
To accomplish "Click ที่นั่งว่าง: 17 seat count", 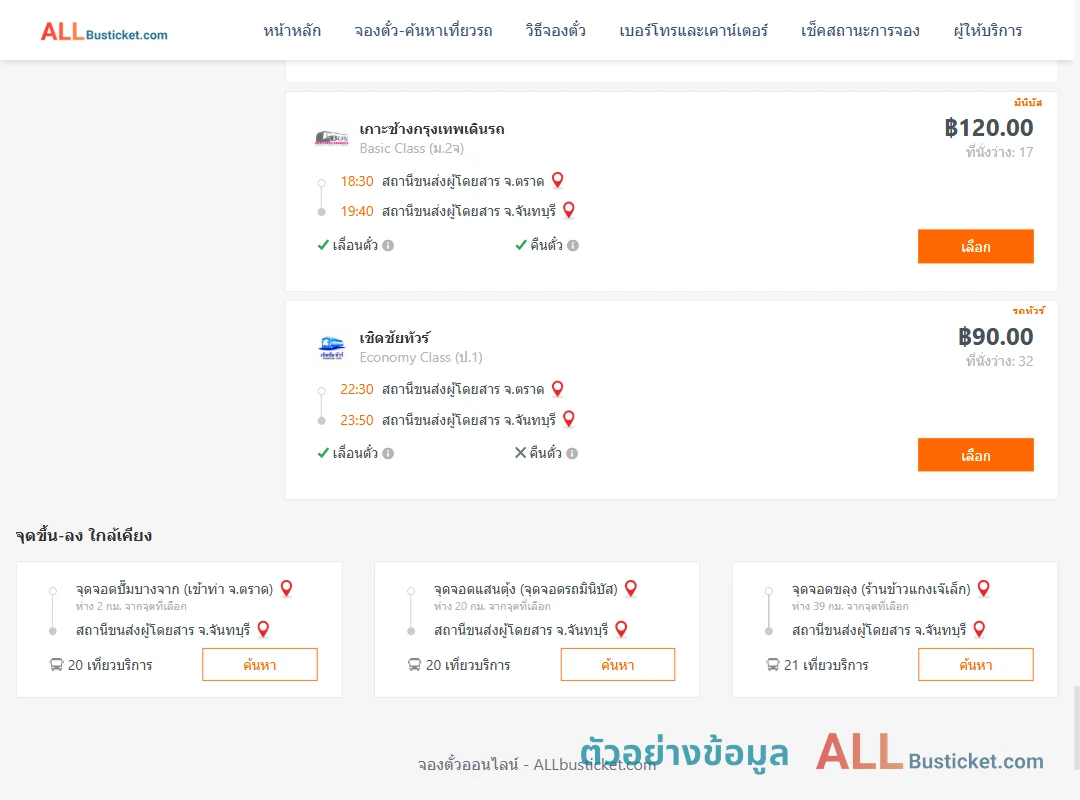I will tap(999, 152).
